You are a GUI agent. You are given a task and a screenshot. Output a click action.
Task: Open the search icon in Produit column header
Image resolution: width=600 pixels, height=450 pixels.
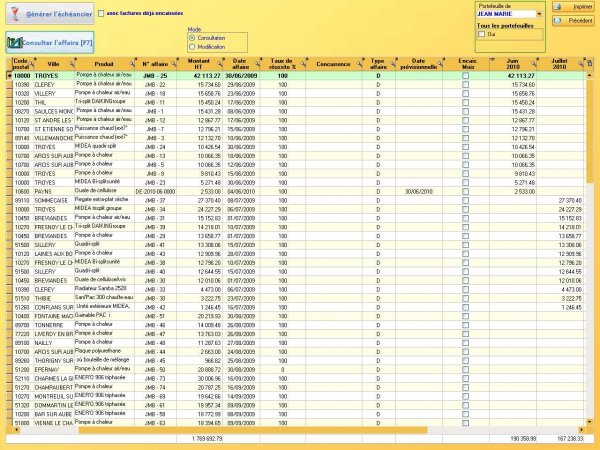click(132, 64)
